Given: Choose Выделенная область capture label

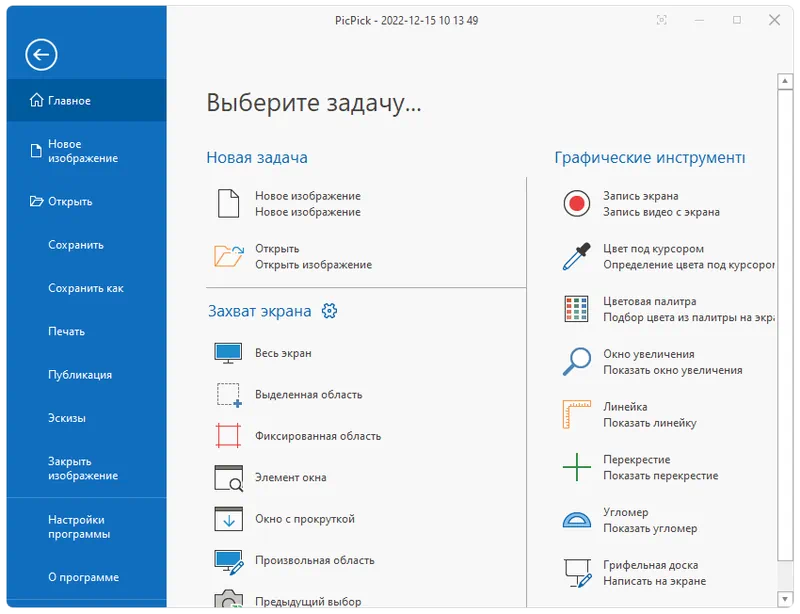Looking at the screenshot, I should pyautogui.click(x=309, y=395).
